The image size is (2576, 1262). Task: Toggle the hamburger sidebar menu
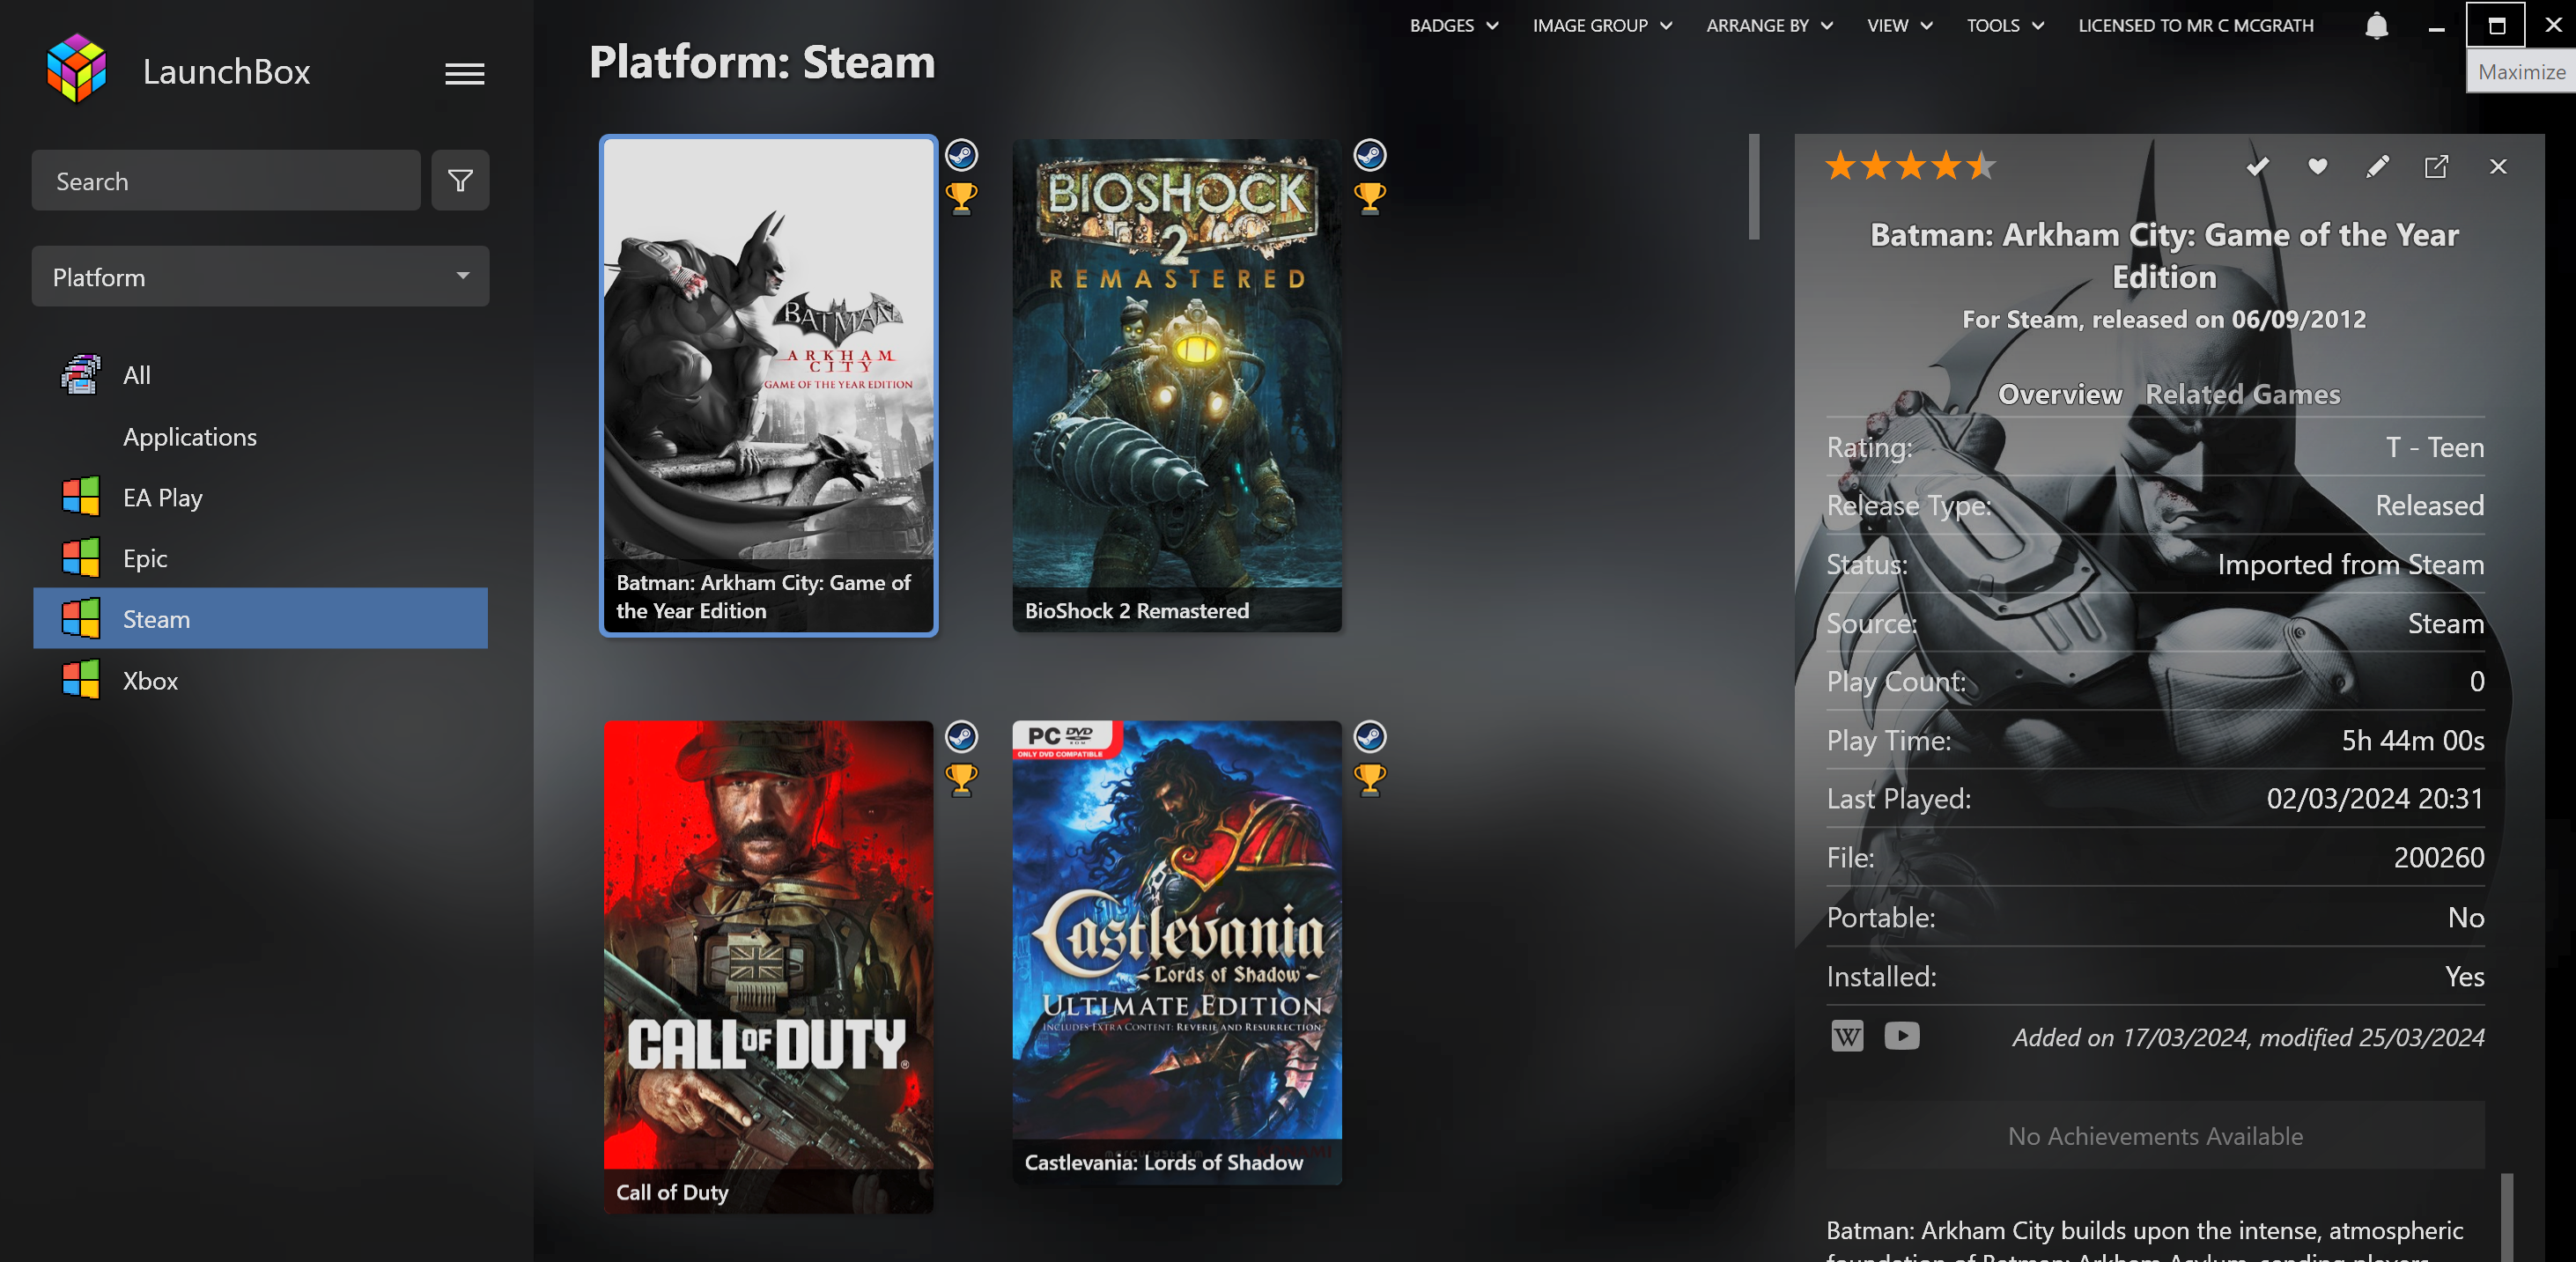tap(464, 73)
